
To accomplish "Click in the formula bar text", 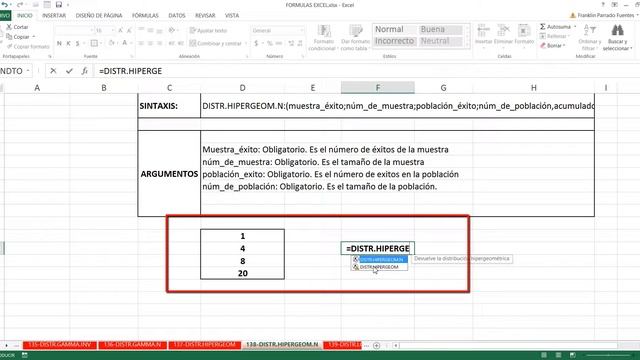I will pos(131,71).
